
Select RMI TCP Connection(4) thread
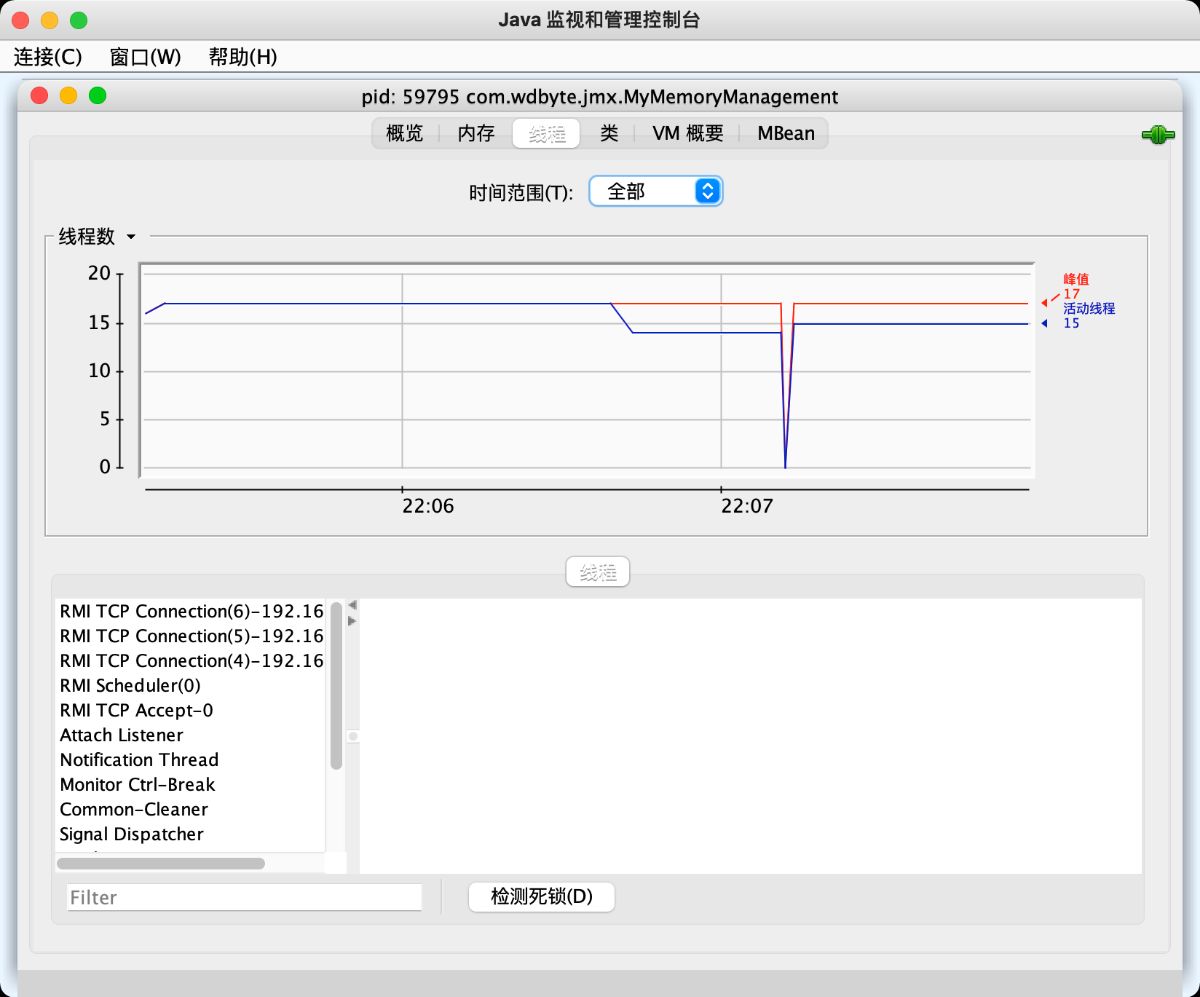click(x=191, y=661)
